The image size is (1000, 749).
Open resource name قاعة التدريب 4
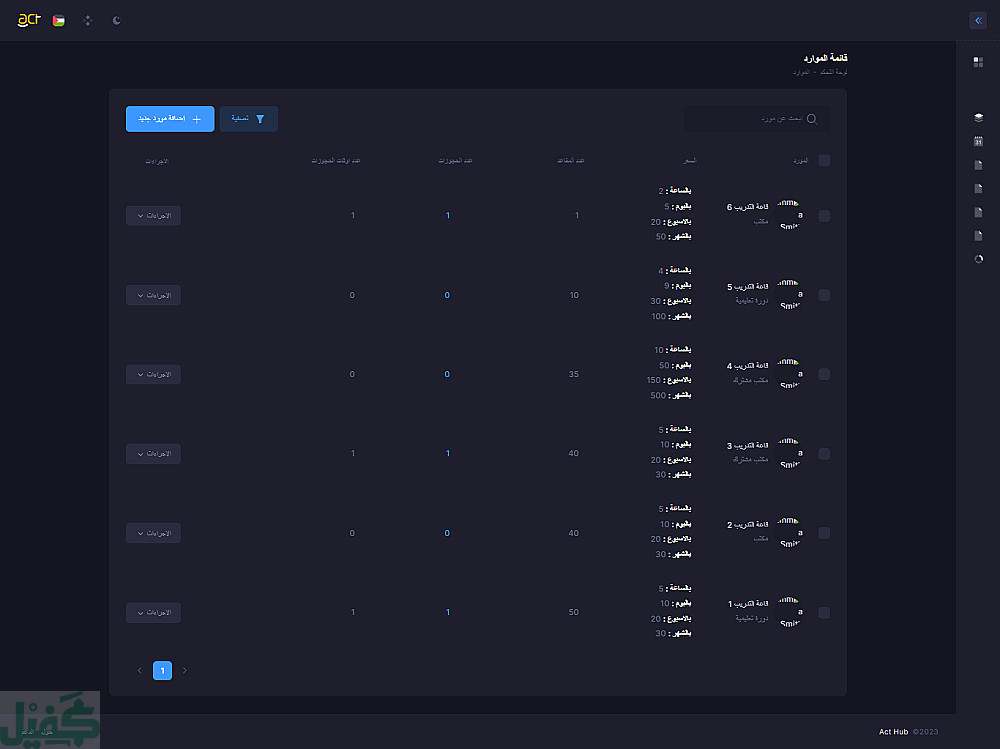(747, 366)
